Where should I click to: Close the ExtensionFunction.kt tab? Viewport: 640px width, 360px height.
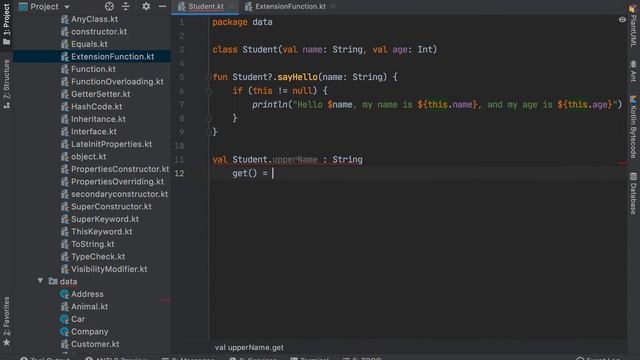pyautogui.click(x=333, y=7)
